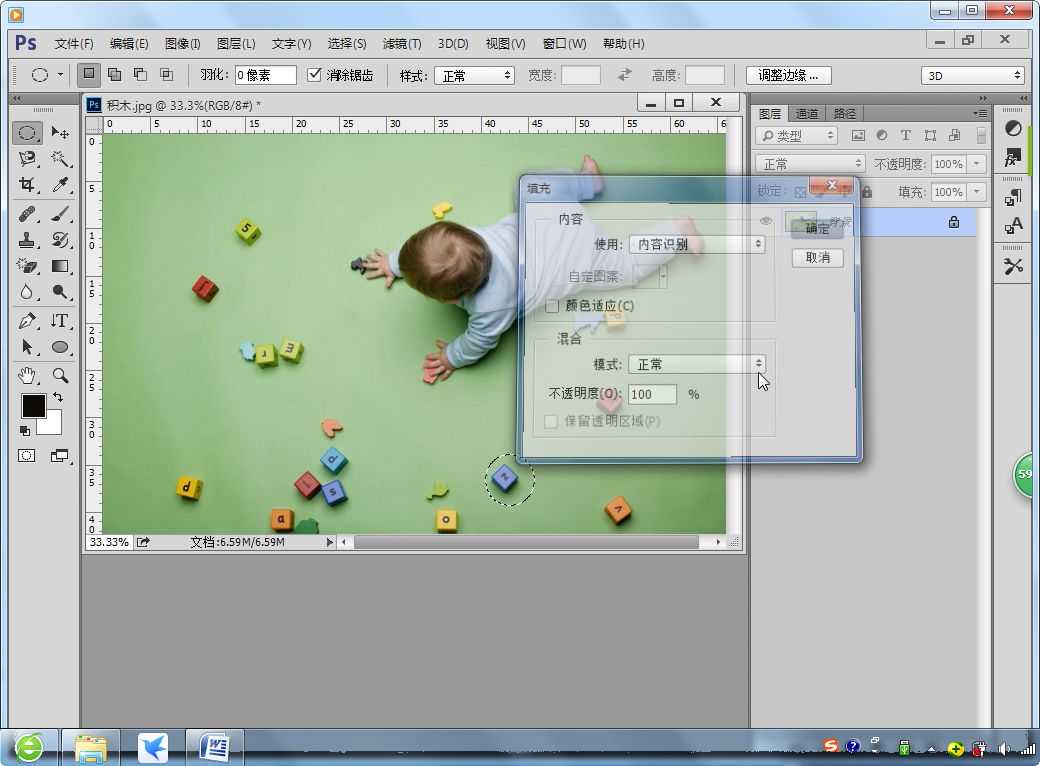Select the Crop tool
This screenshot has width=1040, height=766.
coord(27,185)
